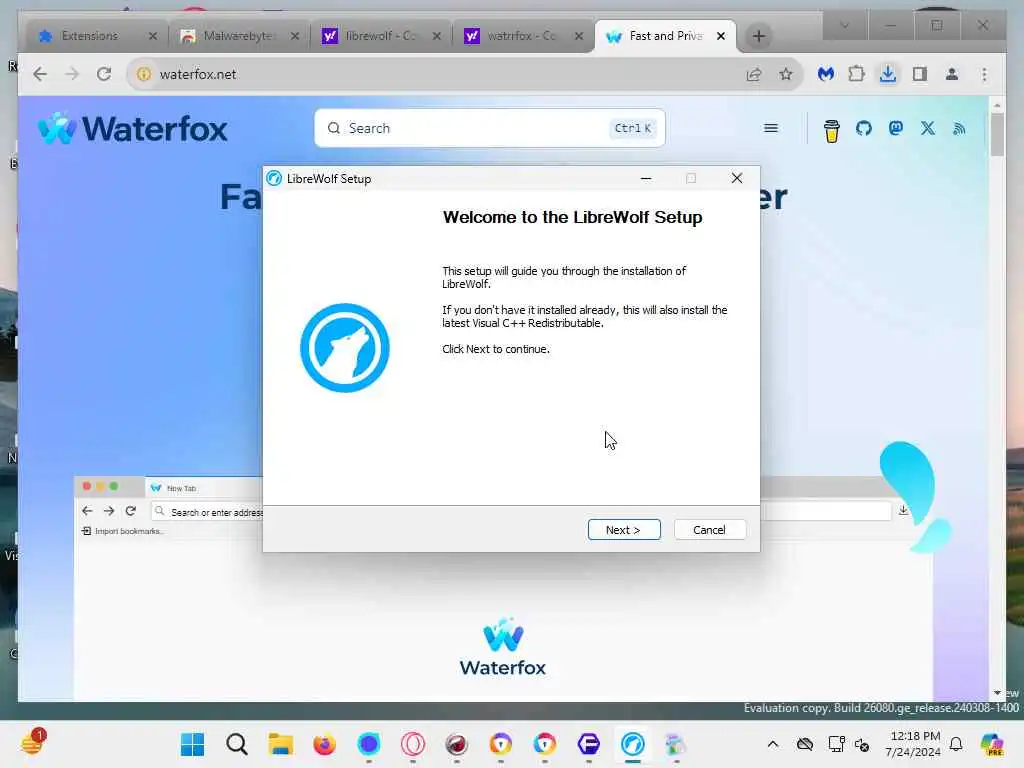
Task: Open the Waterfox GitHub icon
Action: tap(863, 129)
